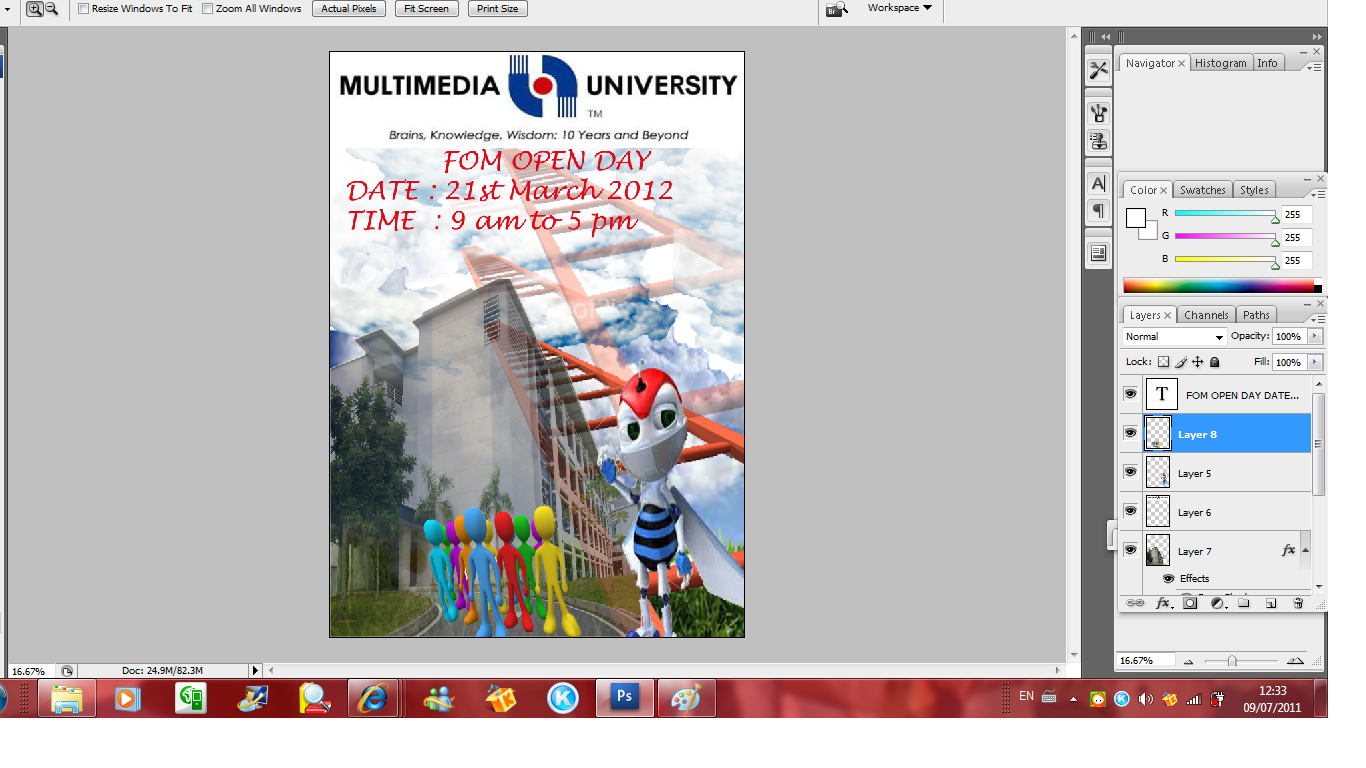Open the Workspace dropdown menu

point(899,8)
